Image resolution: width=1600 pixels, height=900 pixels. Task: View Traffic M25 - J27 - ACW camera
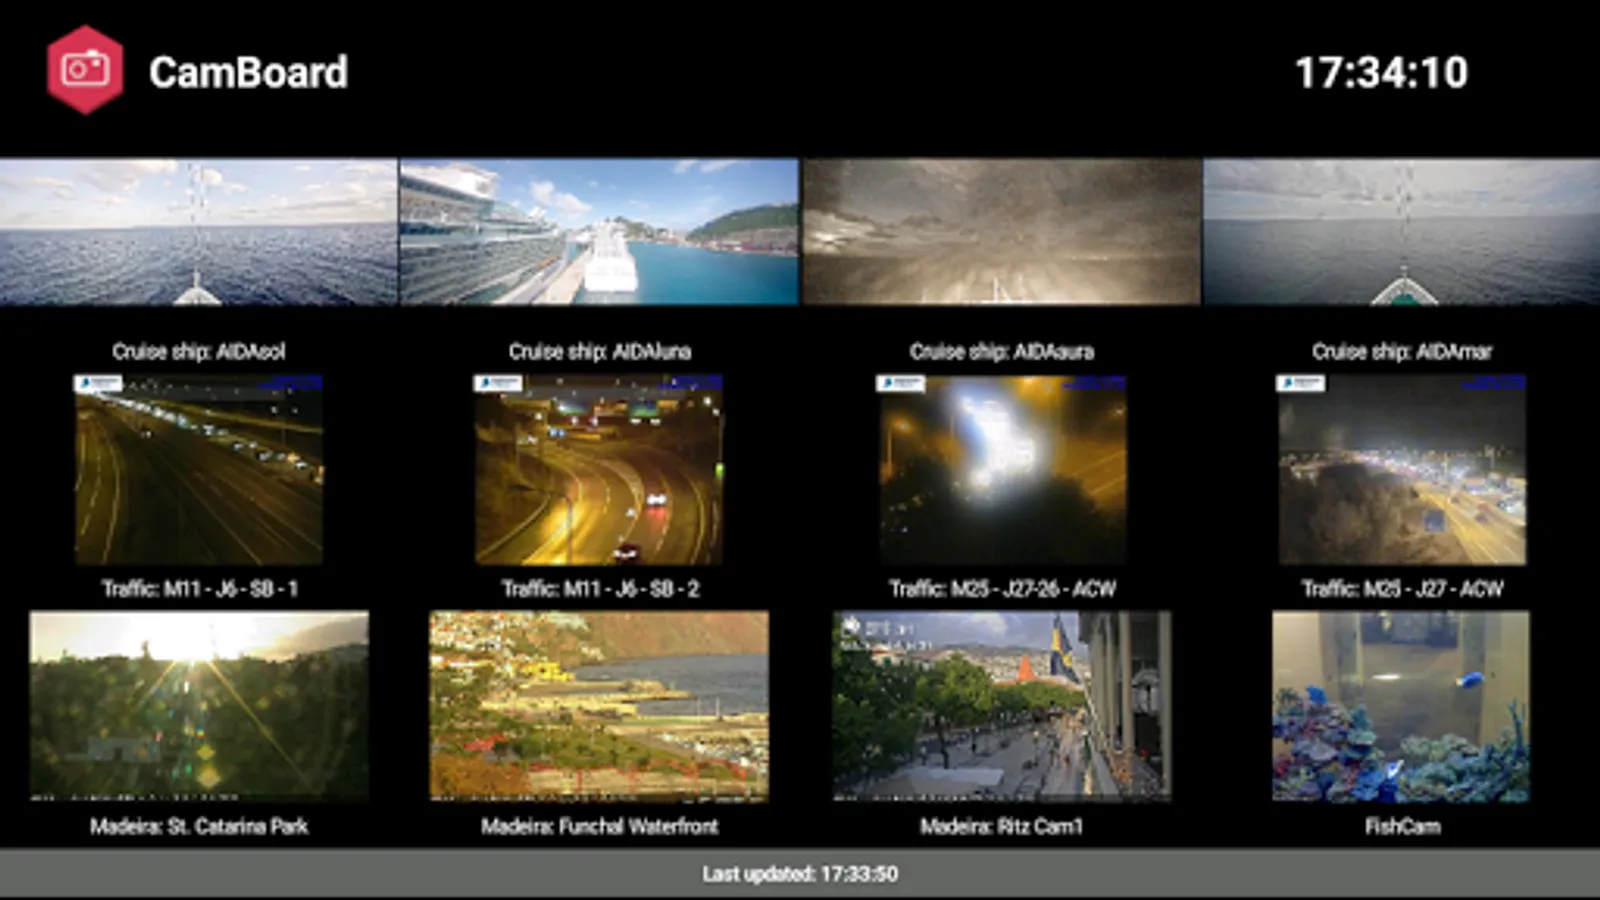[x=1402, y=470]
